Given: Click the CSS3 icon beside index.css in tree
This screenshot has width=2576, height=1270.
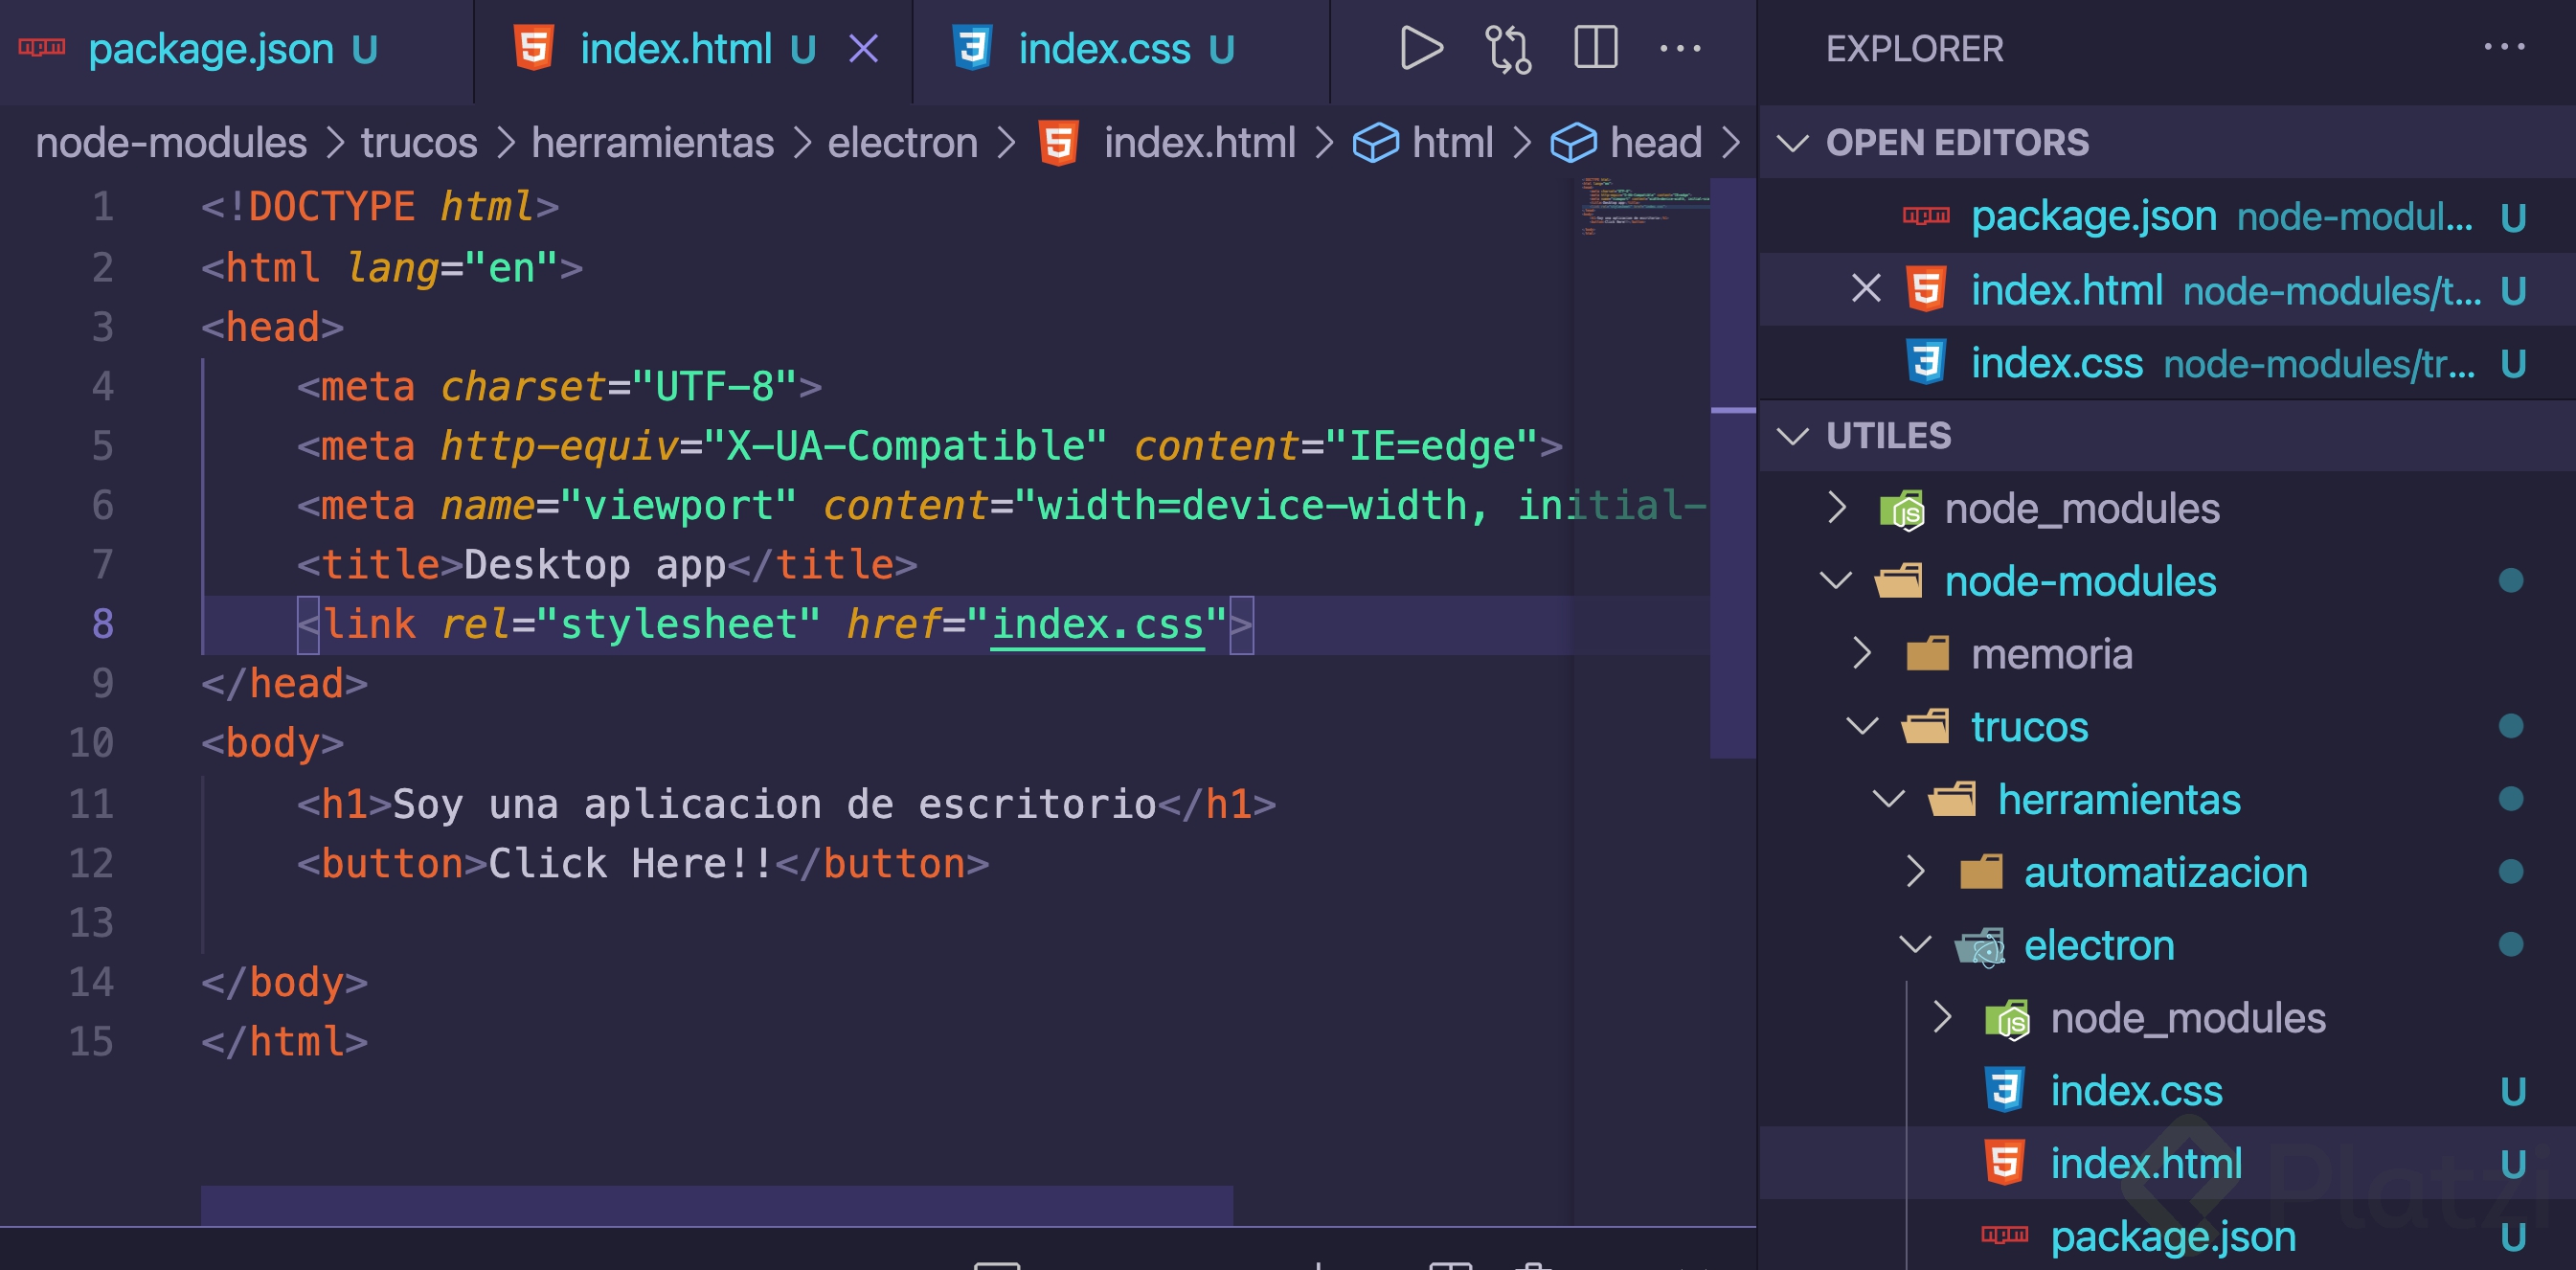Looking at the screenshot, I should pyautogui.click(x=2004, y=1091).
